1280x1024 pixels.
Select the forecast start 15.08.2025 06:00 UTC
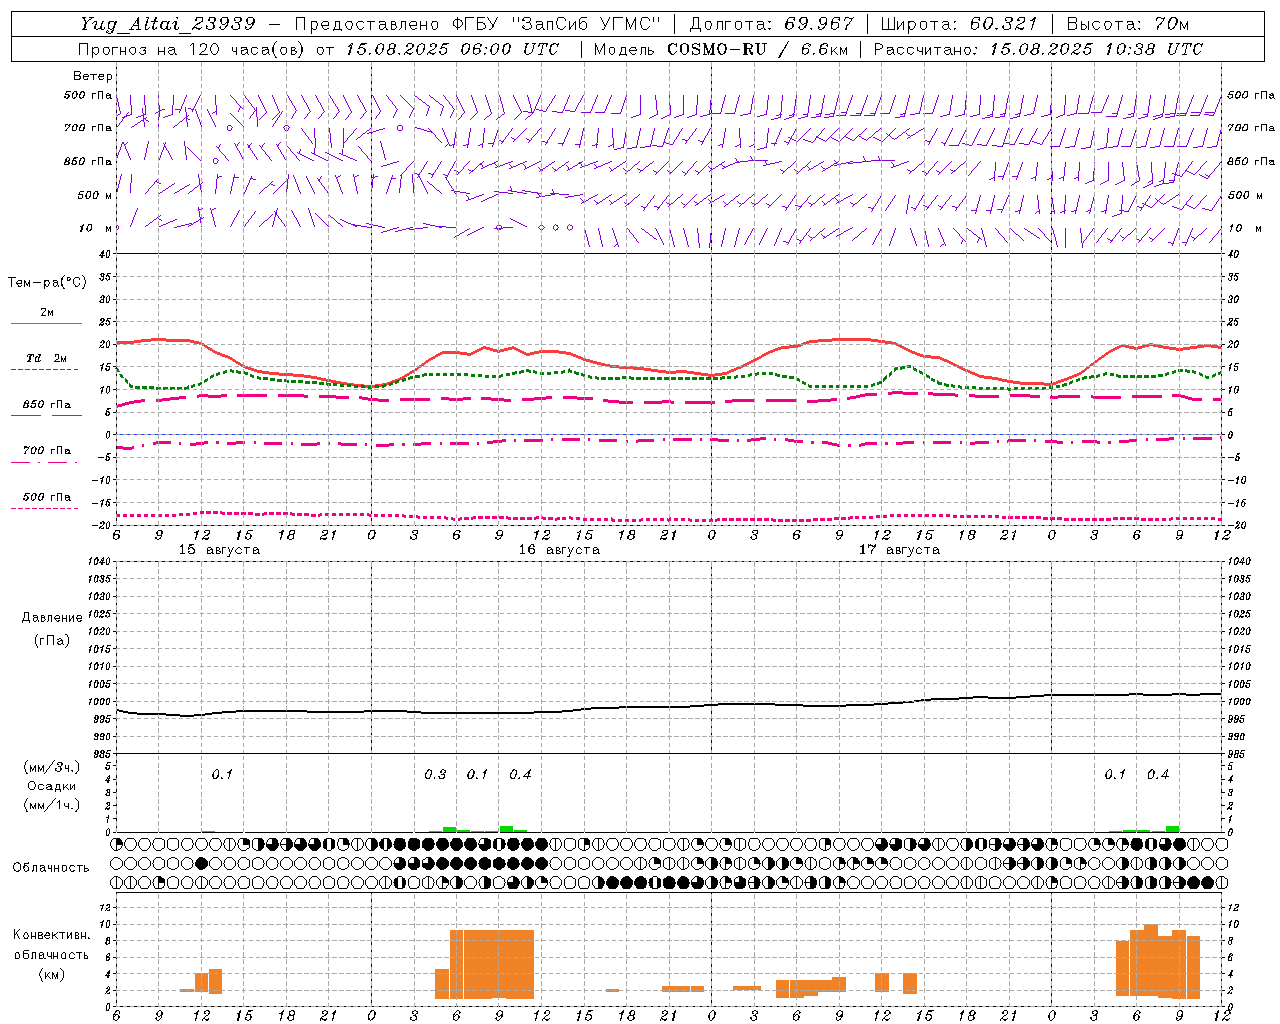coord(452,49)
